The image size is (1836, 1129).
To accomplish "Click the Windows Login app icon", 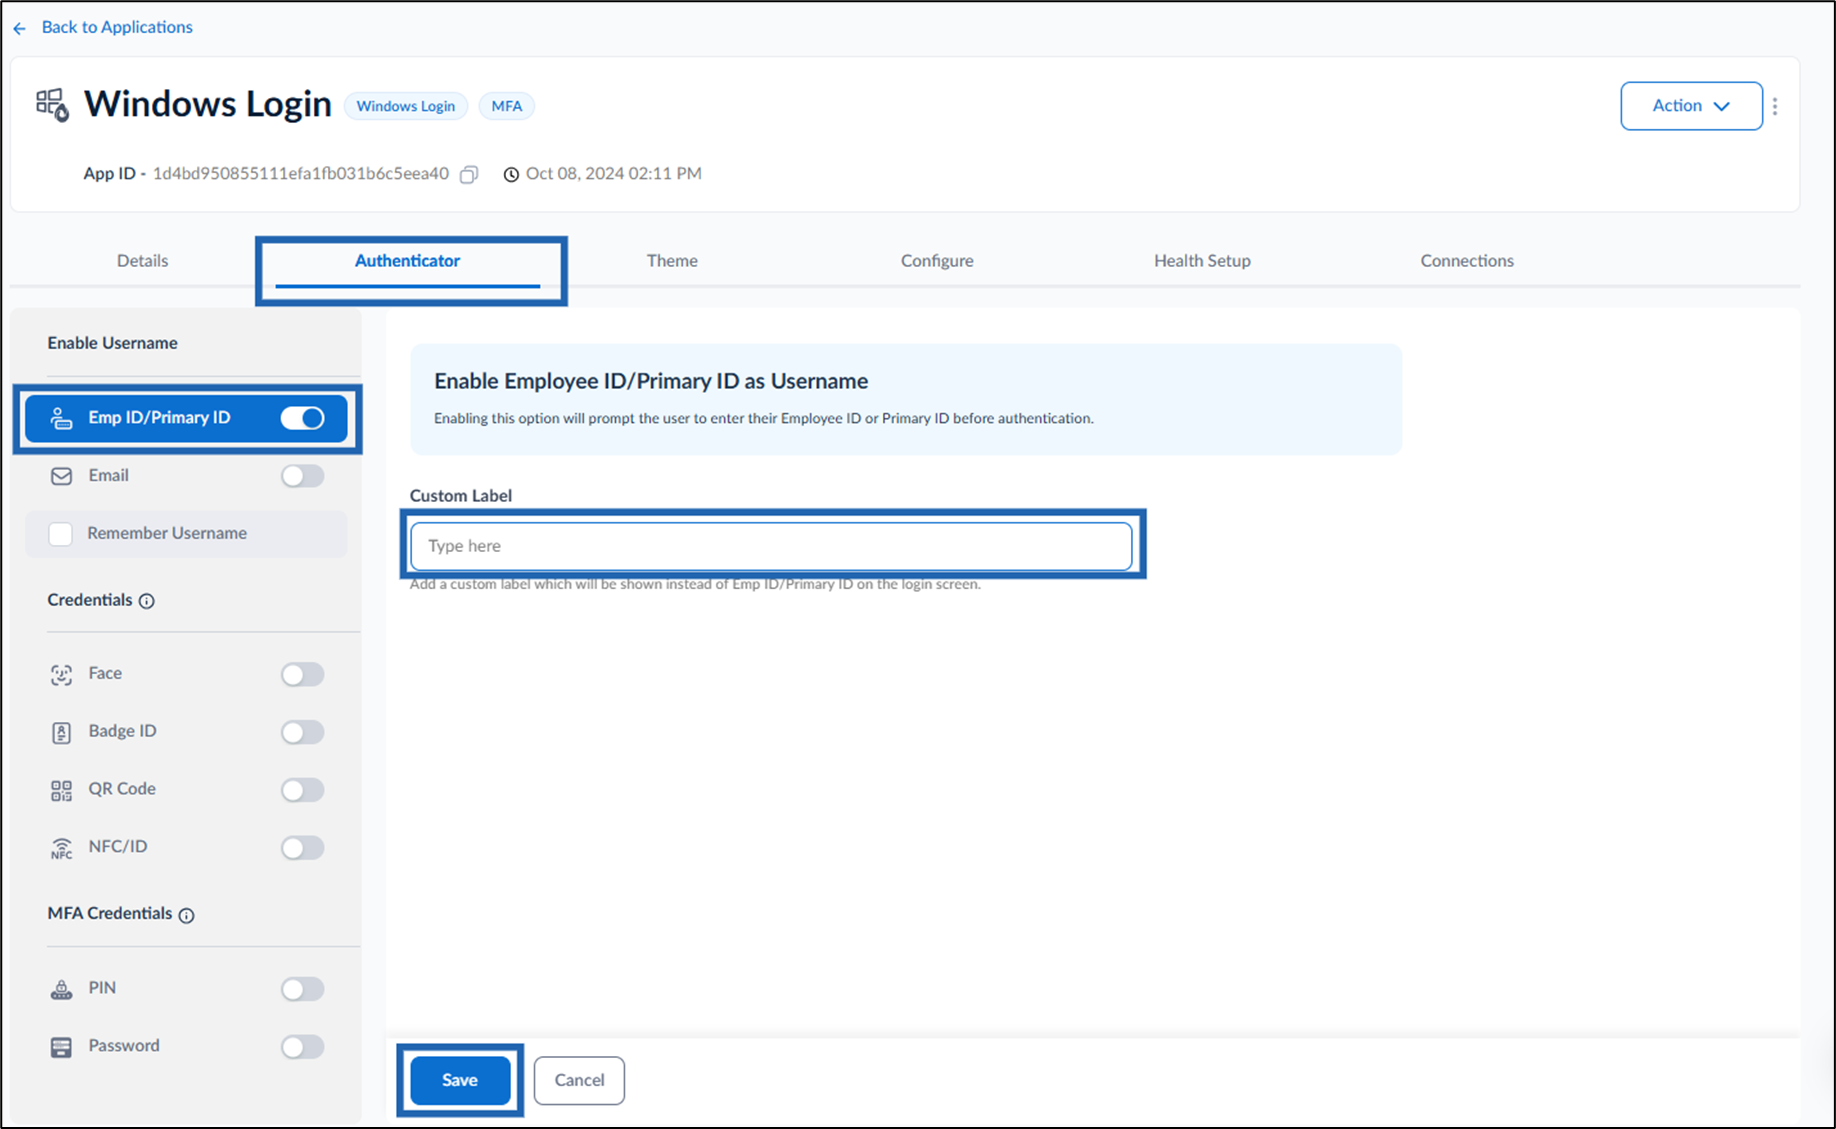I will point(52,104).
